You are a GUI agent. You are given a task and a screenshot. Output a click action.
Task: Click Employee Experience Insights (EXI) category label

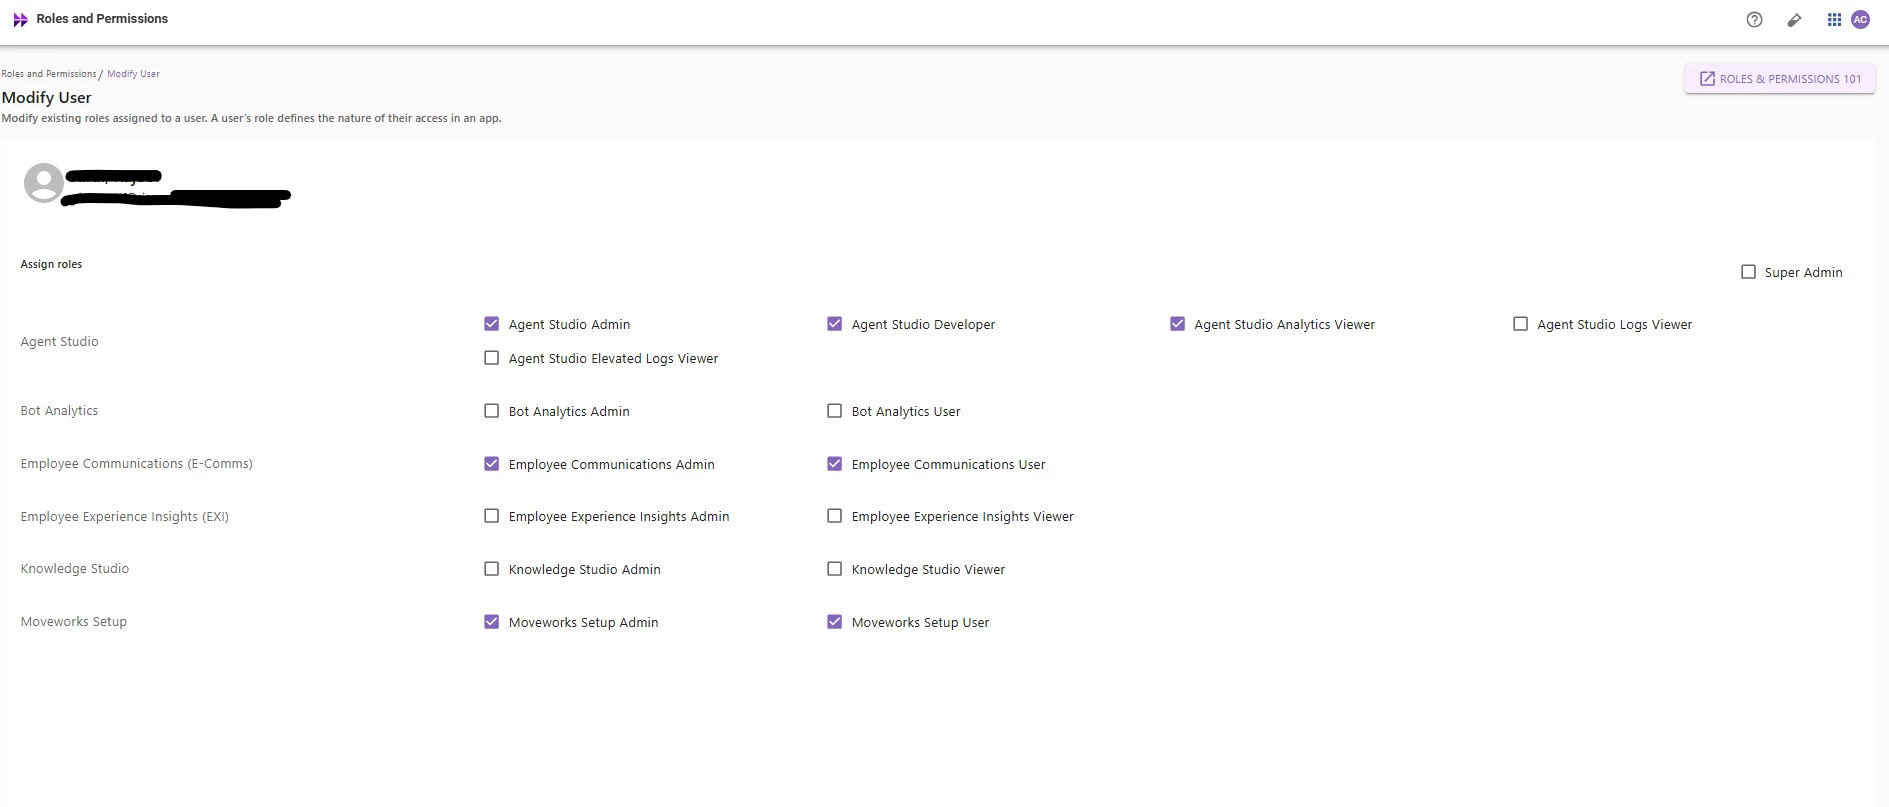[124, 517]
